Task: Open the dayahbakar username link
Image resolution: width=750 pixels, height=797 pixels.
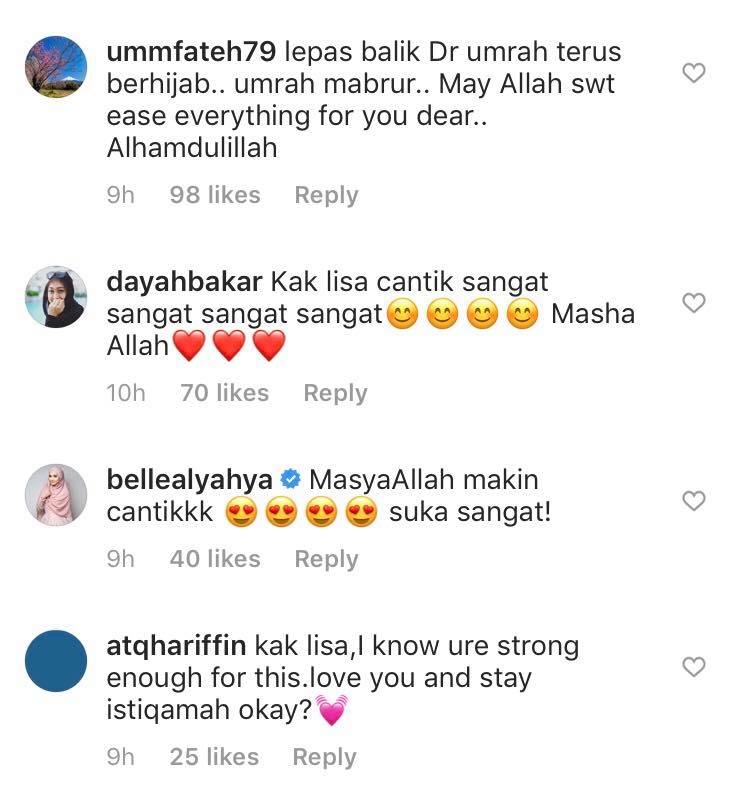Action: [x=184, y=282]
